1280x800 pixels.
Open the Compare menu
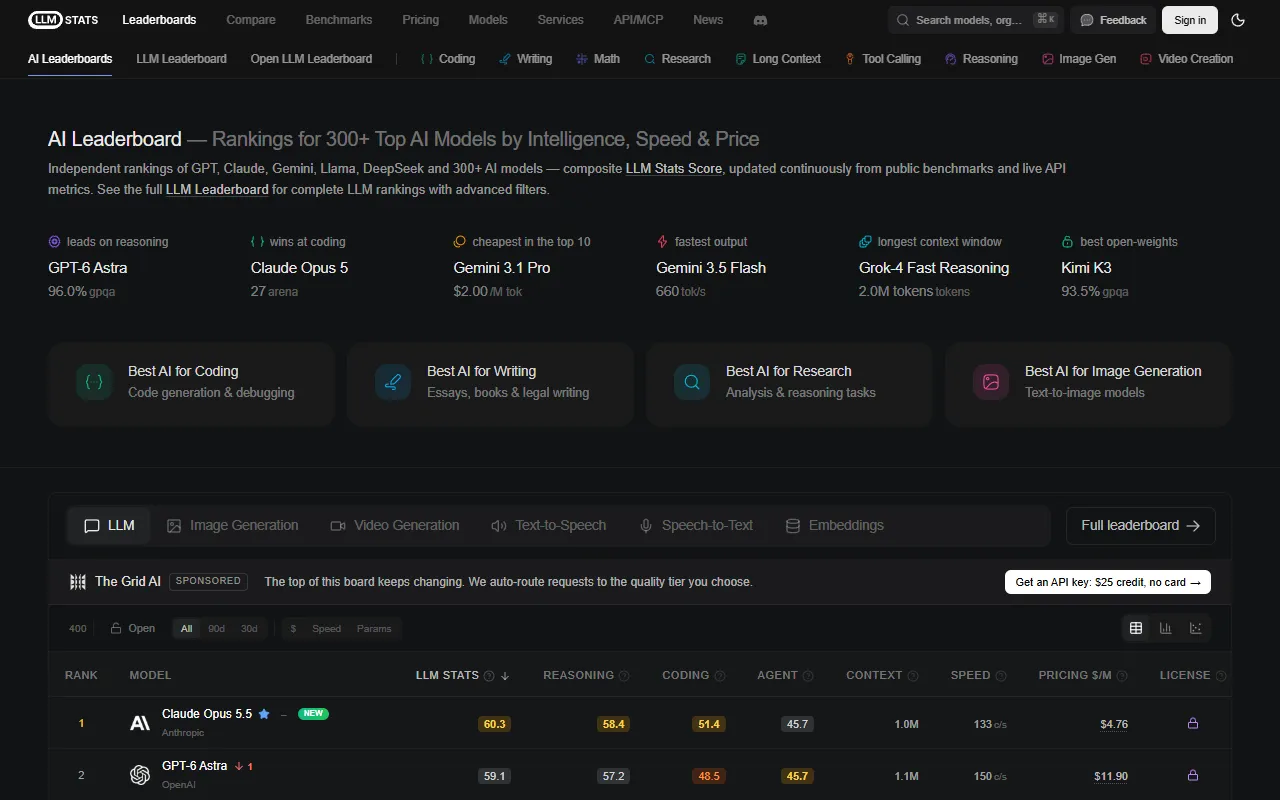point(251,19)
